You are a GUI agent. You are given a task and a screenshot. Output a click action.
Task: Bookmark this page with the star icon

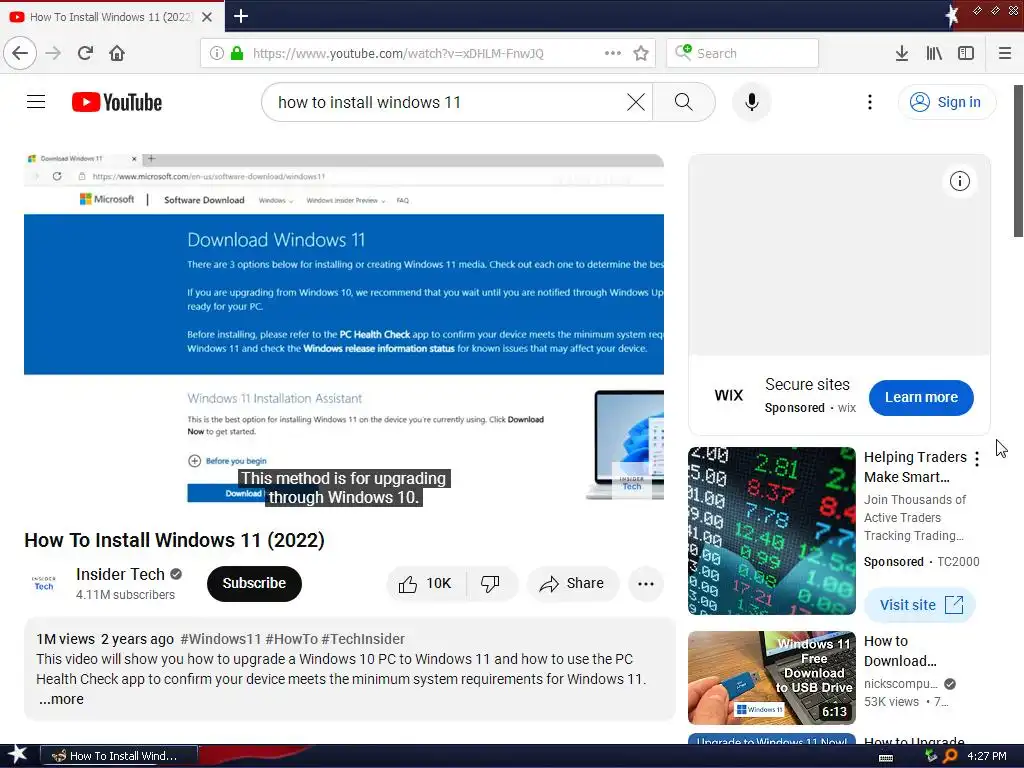(x=641, y=53)
